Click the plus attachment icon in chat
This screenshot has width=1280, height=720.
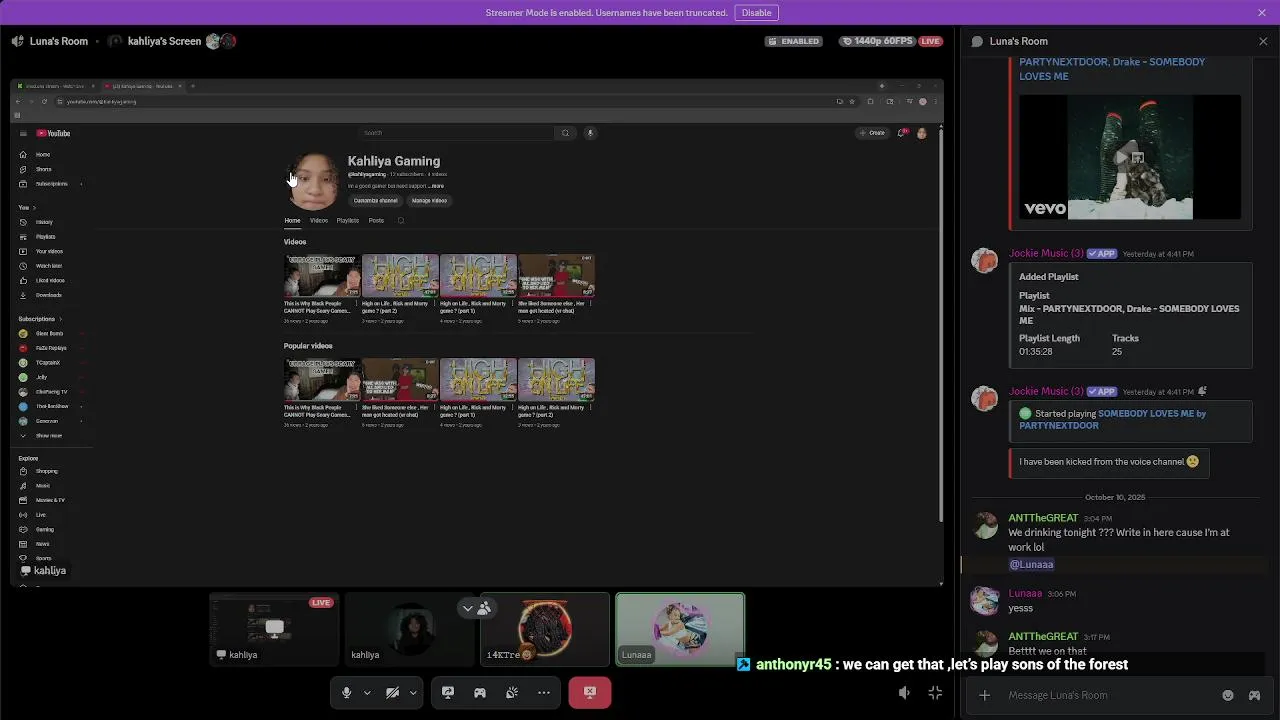pos(985,695)
